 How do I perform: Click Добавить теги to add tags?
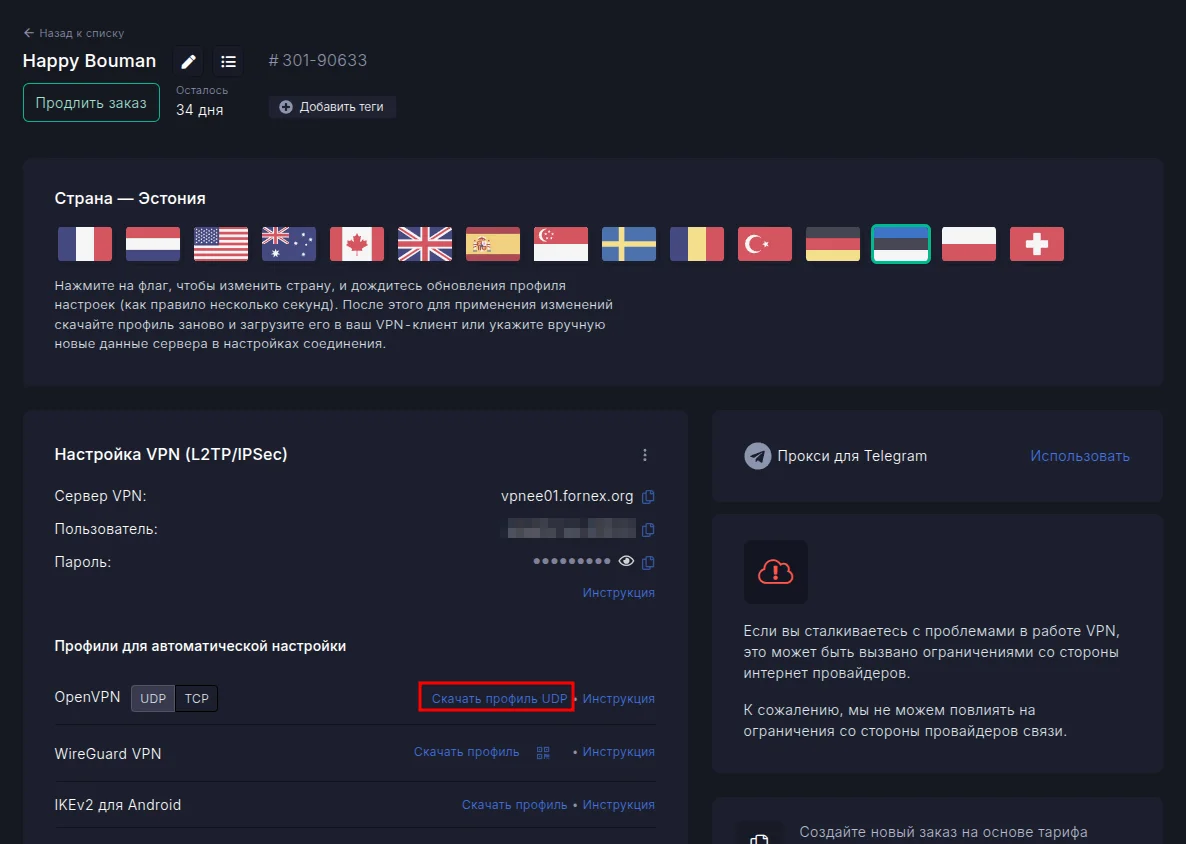coord(332,107)
